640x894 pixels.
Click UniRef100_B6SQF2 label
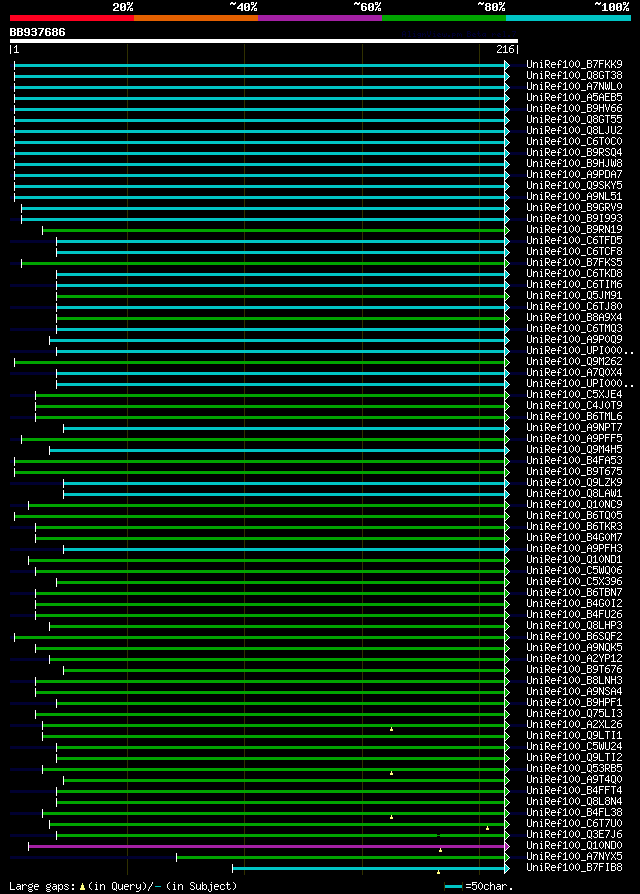coord(574,636)
